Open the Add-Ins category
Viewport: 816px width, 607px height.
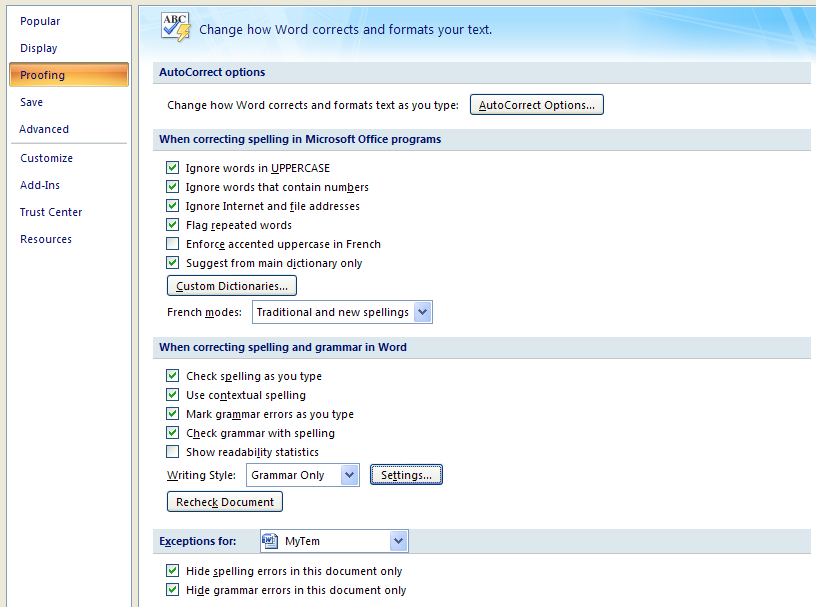click(x=40, y=185)
